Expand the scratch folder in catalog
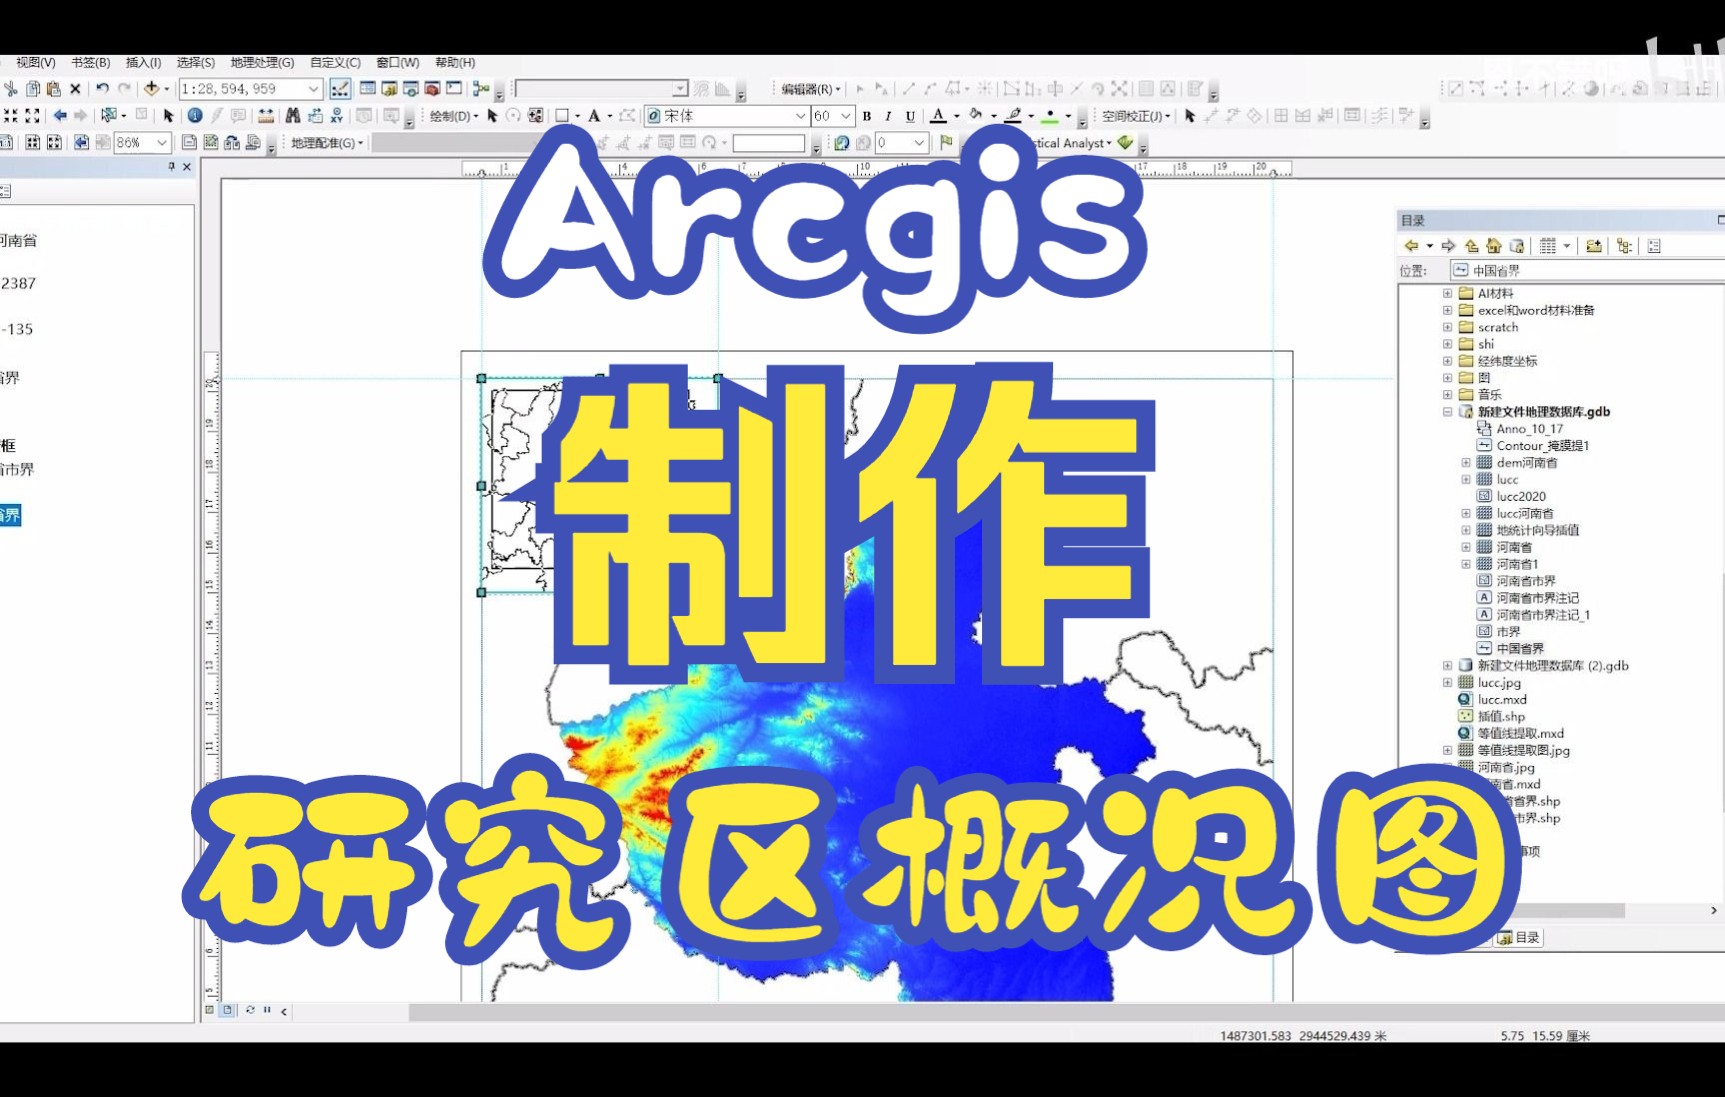Screen dimensions: 1725x1097 point(1447,327)
